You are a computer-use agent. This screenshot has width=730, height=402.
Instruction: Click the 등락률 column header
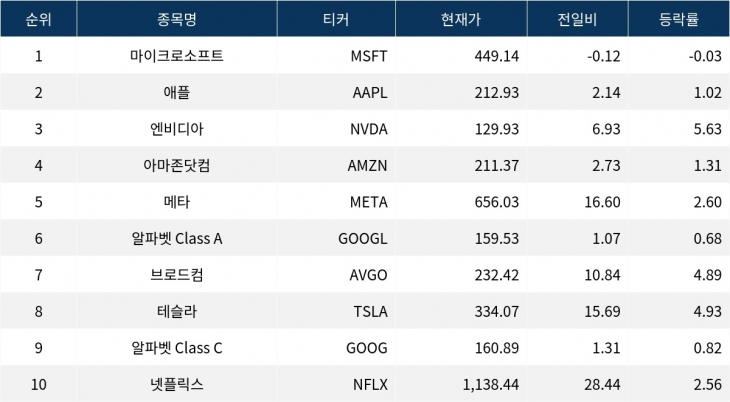[678, 19]
